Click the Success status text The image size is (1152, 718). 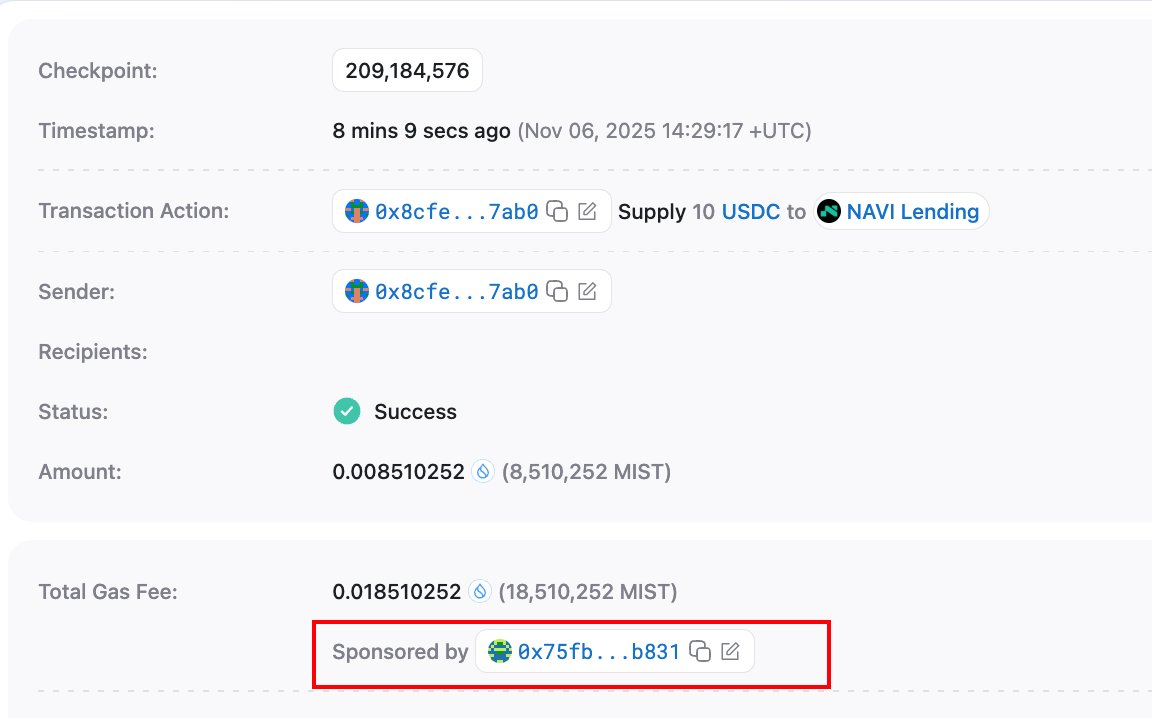(415, 412)
